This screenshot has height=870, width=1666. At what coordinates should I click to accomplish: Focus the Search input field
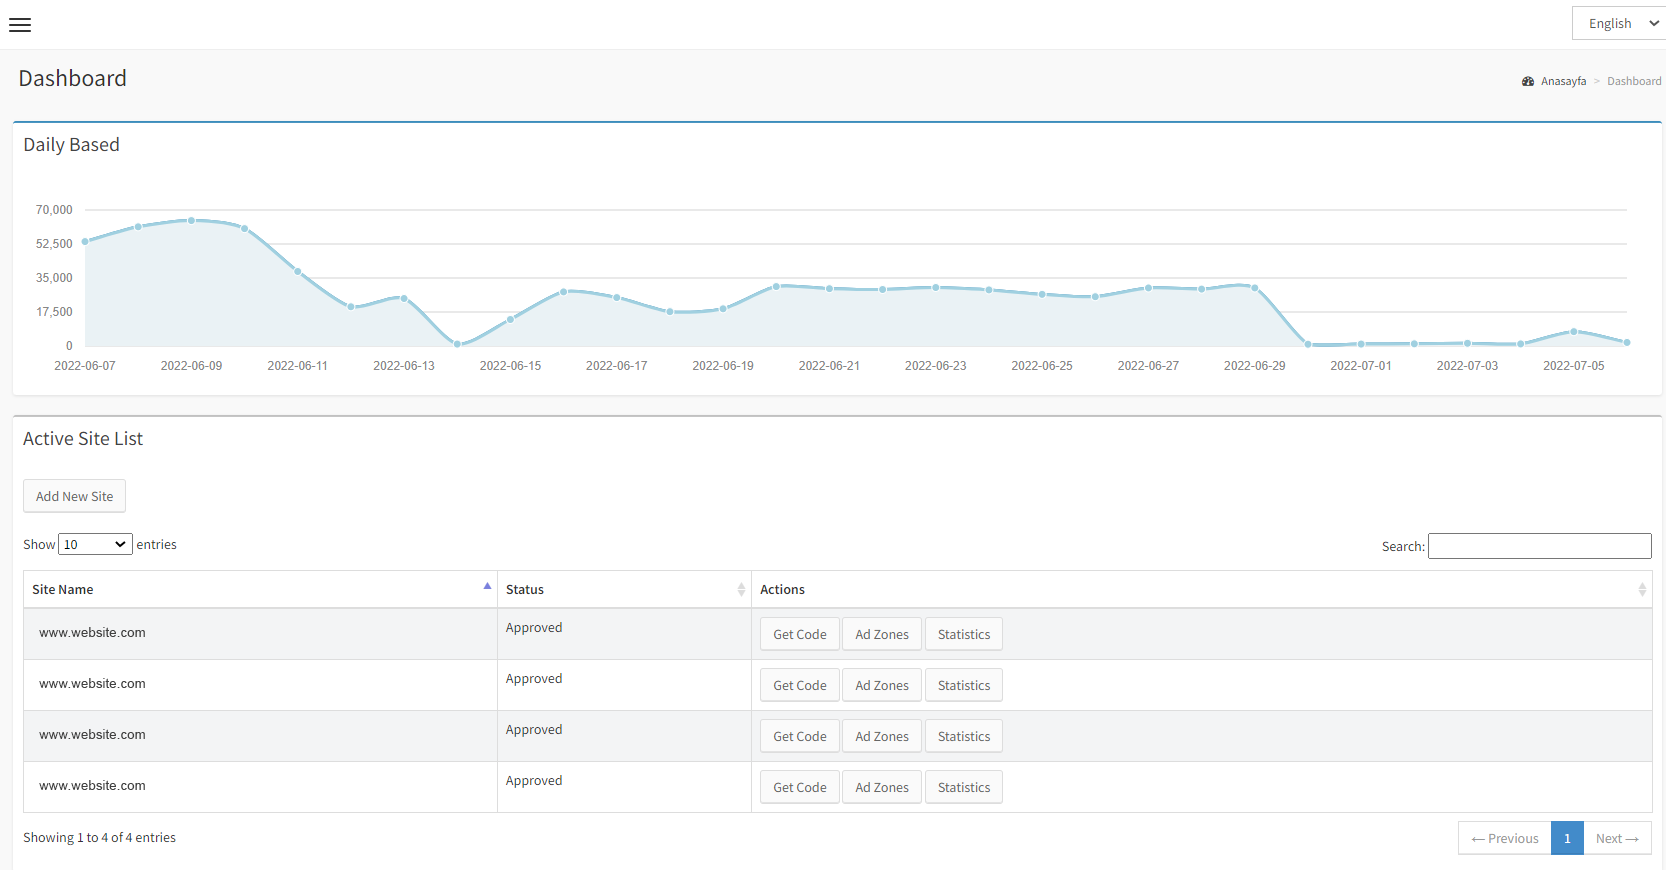tap(1539, 546)
